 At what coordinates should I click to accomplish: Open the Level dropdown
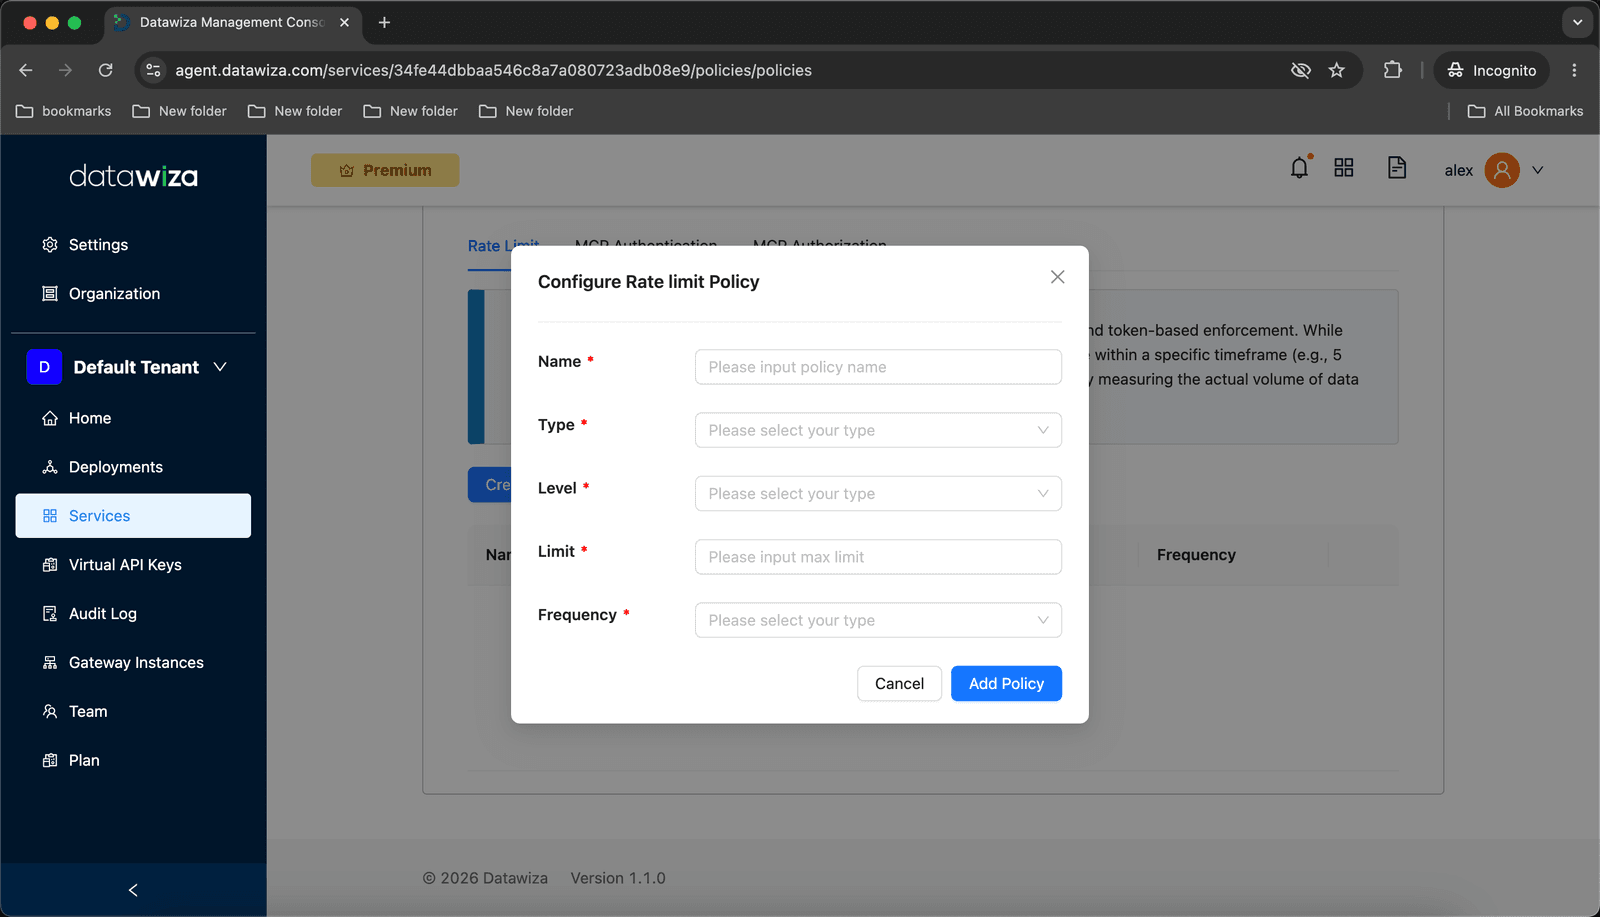[878, 494]
